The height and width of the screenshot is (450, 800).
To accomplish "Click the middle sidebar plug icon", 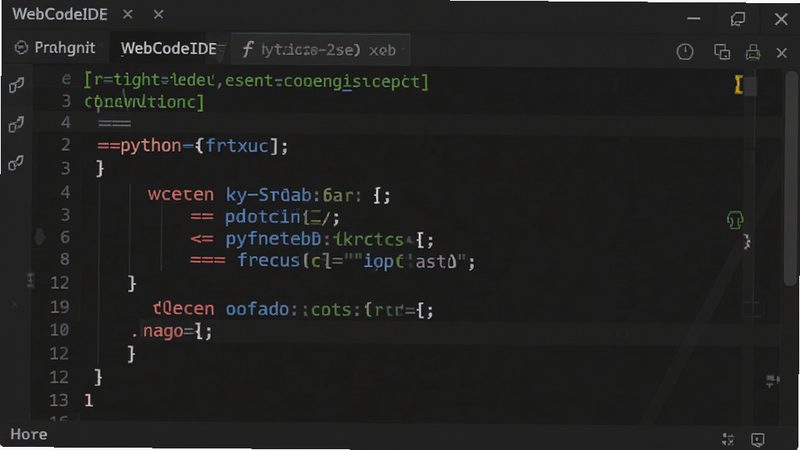I will (x=16, y=124).
